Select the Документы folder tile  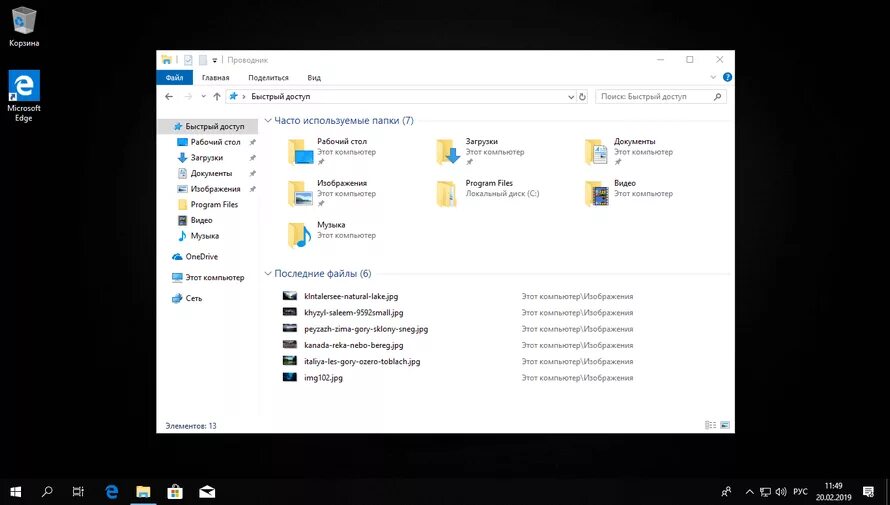click(630, 152)
